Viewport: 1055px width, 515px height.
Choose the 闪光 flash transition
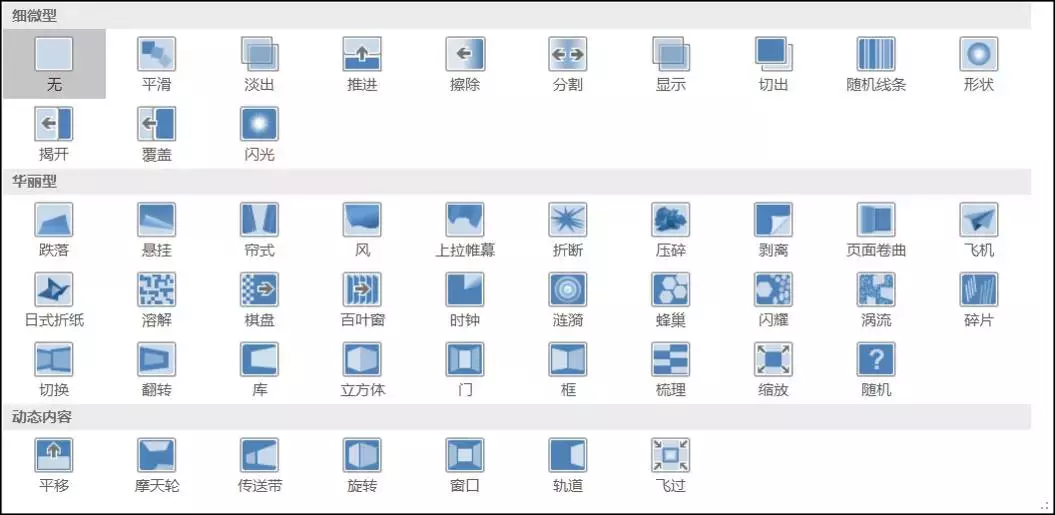pos(260,134)
